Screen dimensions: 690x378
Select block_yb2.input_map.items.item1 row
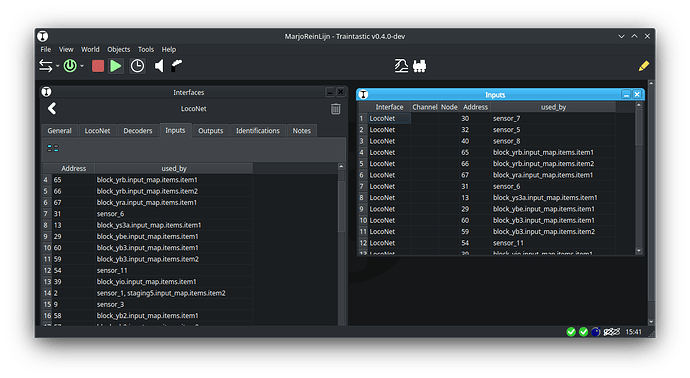pyautogui.click(x=174, y=316)
